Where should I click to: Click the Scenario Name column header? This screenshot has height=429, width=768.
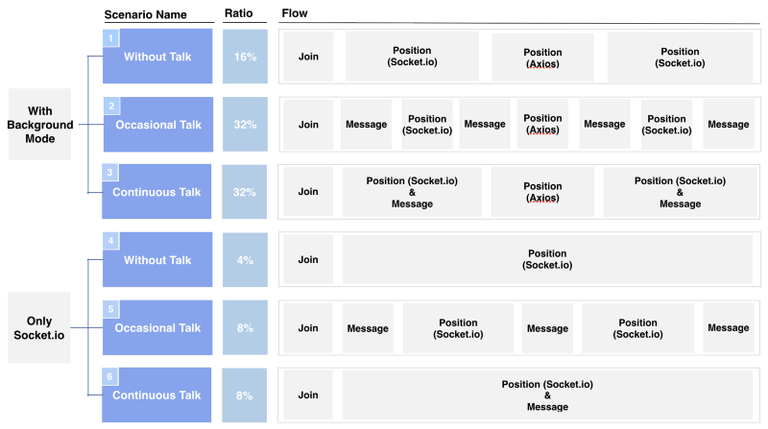pyautogui.click(x=145, y=15)
